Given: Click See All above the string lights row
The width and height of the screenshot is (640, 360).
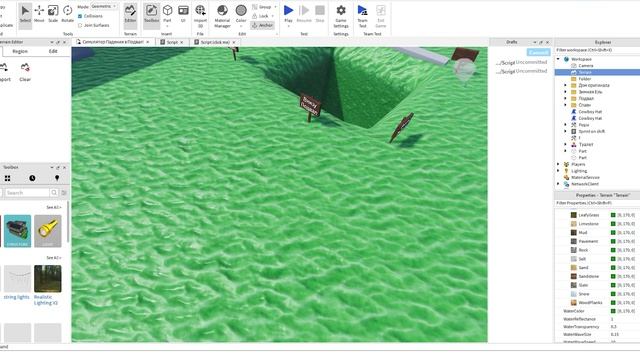Looking at the screenshot, I should [53, 258].
